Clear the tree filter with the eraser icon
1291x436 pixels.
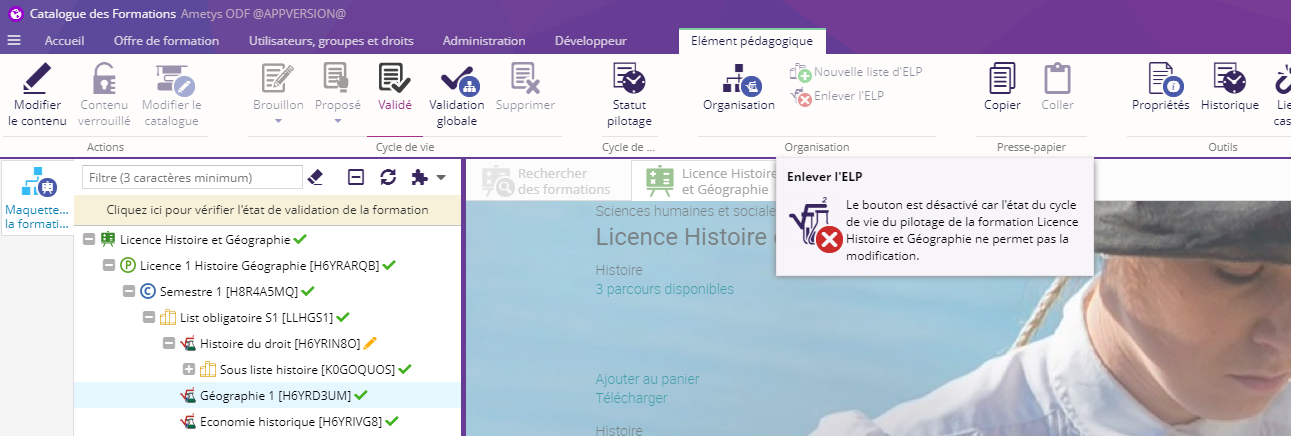point(315,177)
